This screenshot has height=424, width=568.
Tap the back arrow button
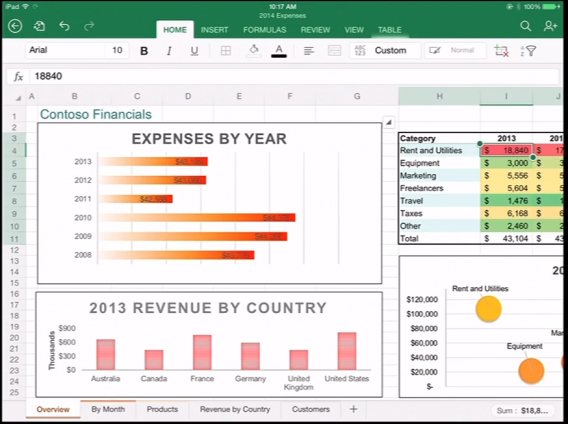pos(15,26)
